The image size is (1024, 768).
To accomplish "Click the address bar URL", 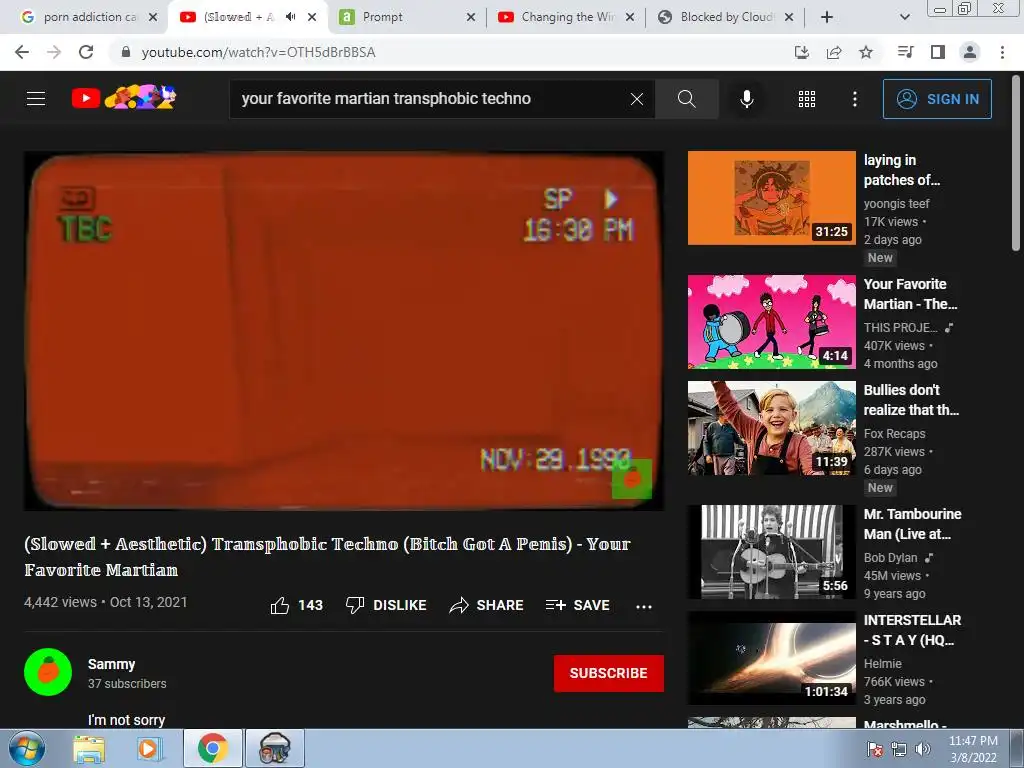I will click(259, 52).
